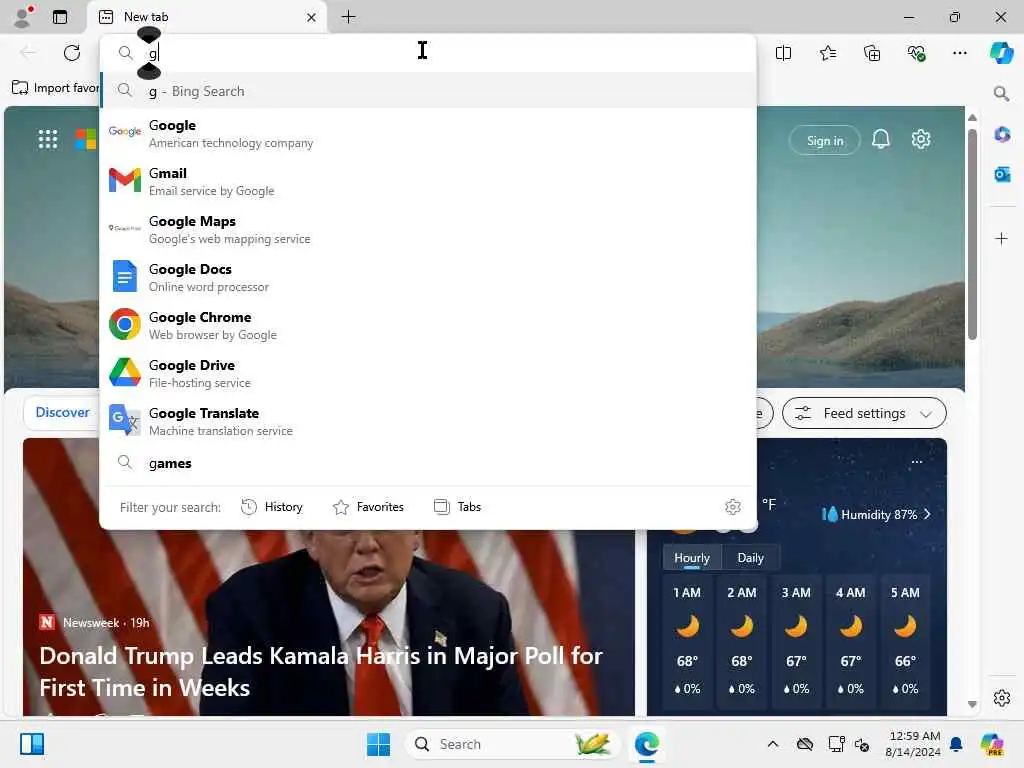Image resolution: width=1024 pixels, height=768 pixels.
Task: Toggle split screen icon in toolbar
Action: click(783, 53)
